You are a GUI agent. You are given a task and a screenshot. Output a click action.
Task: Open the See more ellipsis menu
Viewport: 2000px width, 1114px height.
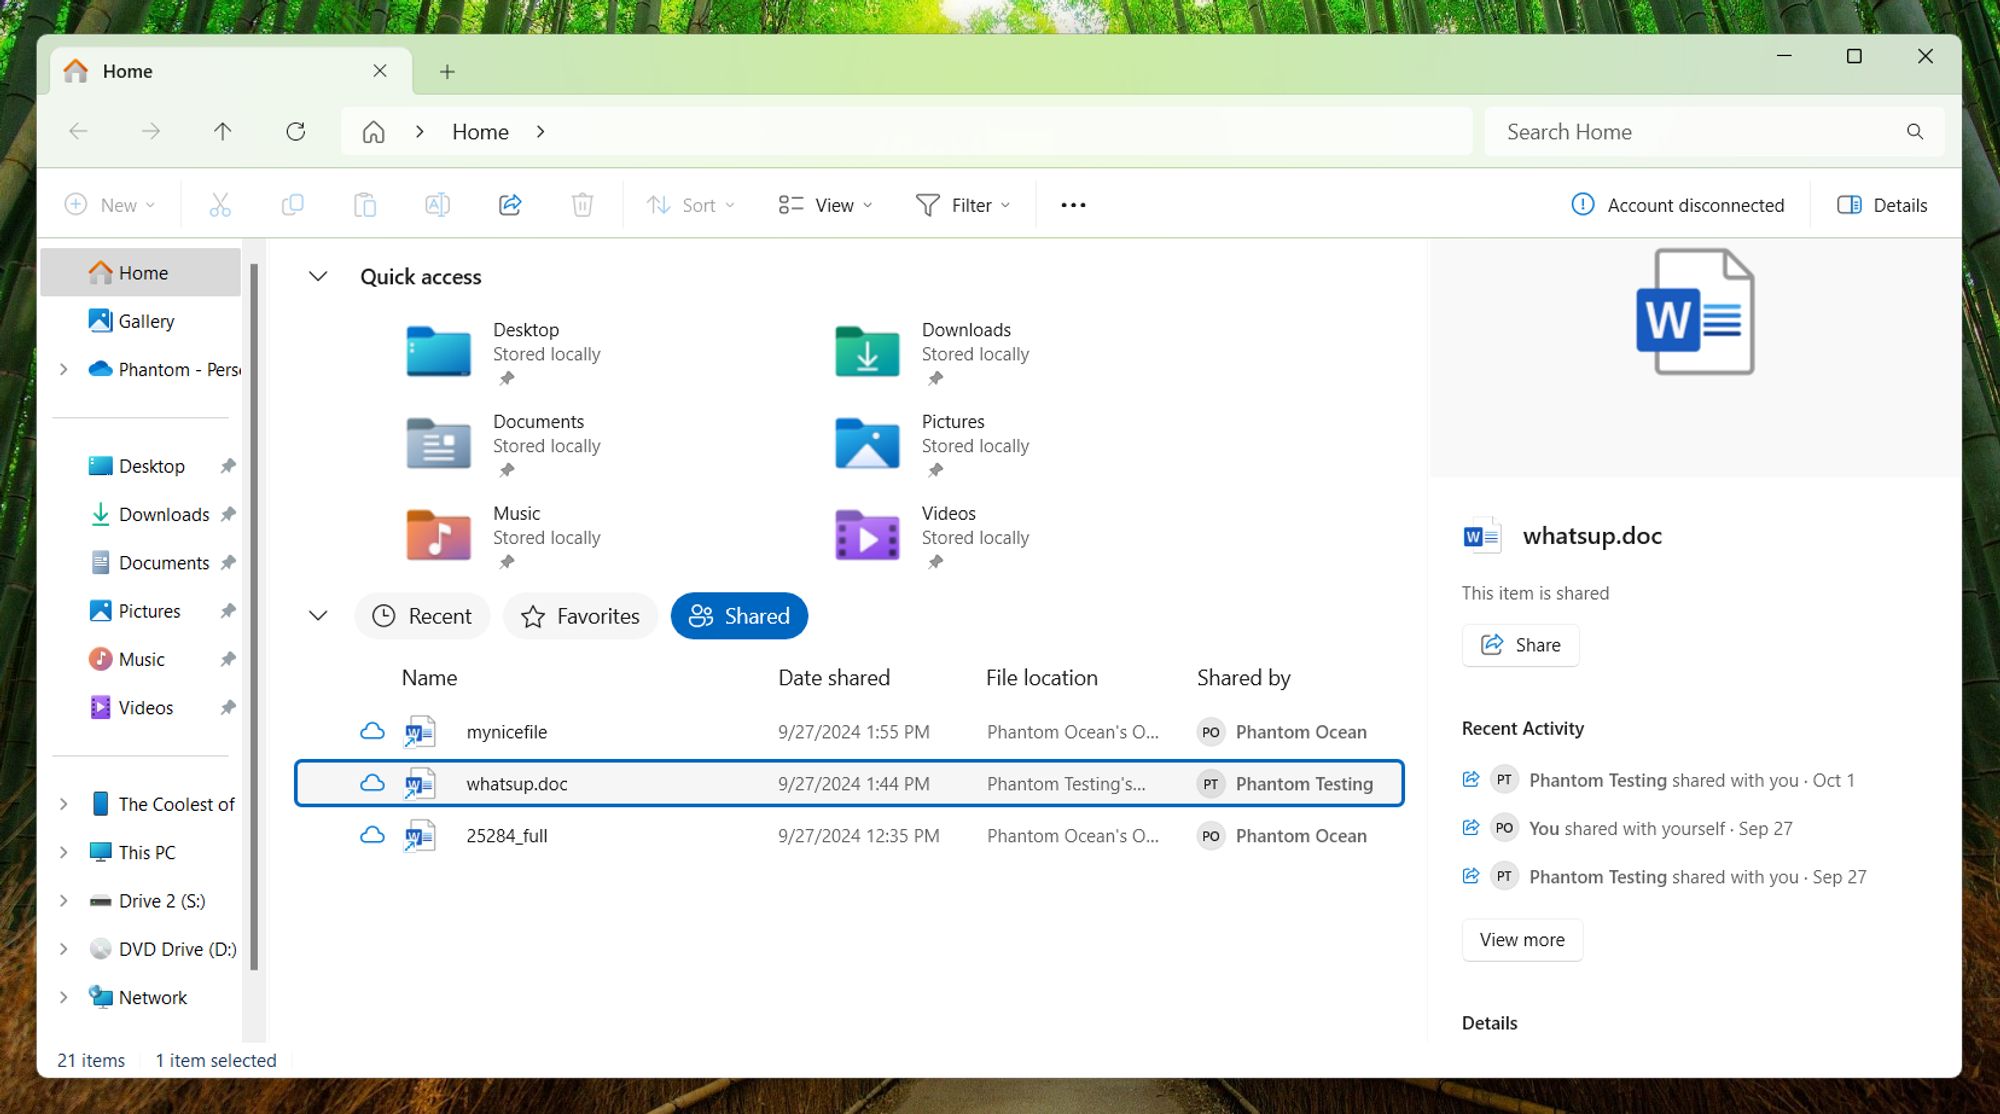pos(1073,205)
